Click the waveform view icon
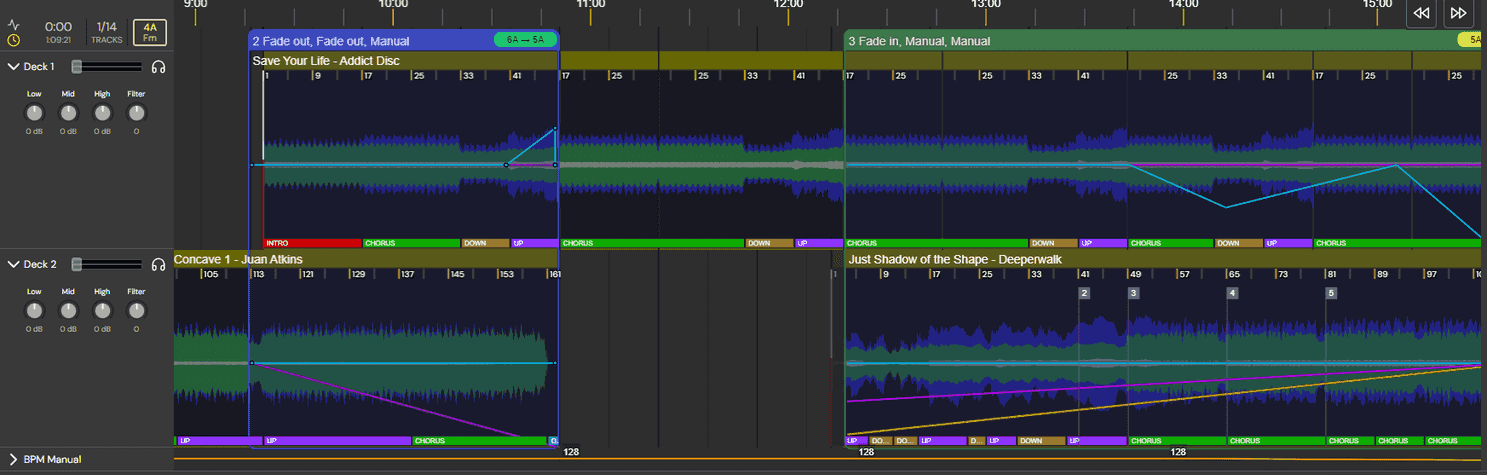 click(14, 24)
